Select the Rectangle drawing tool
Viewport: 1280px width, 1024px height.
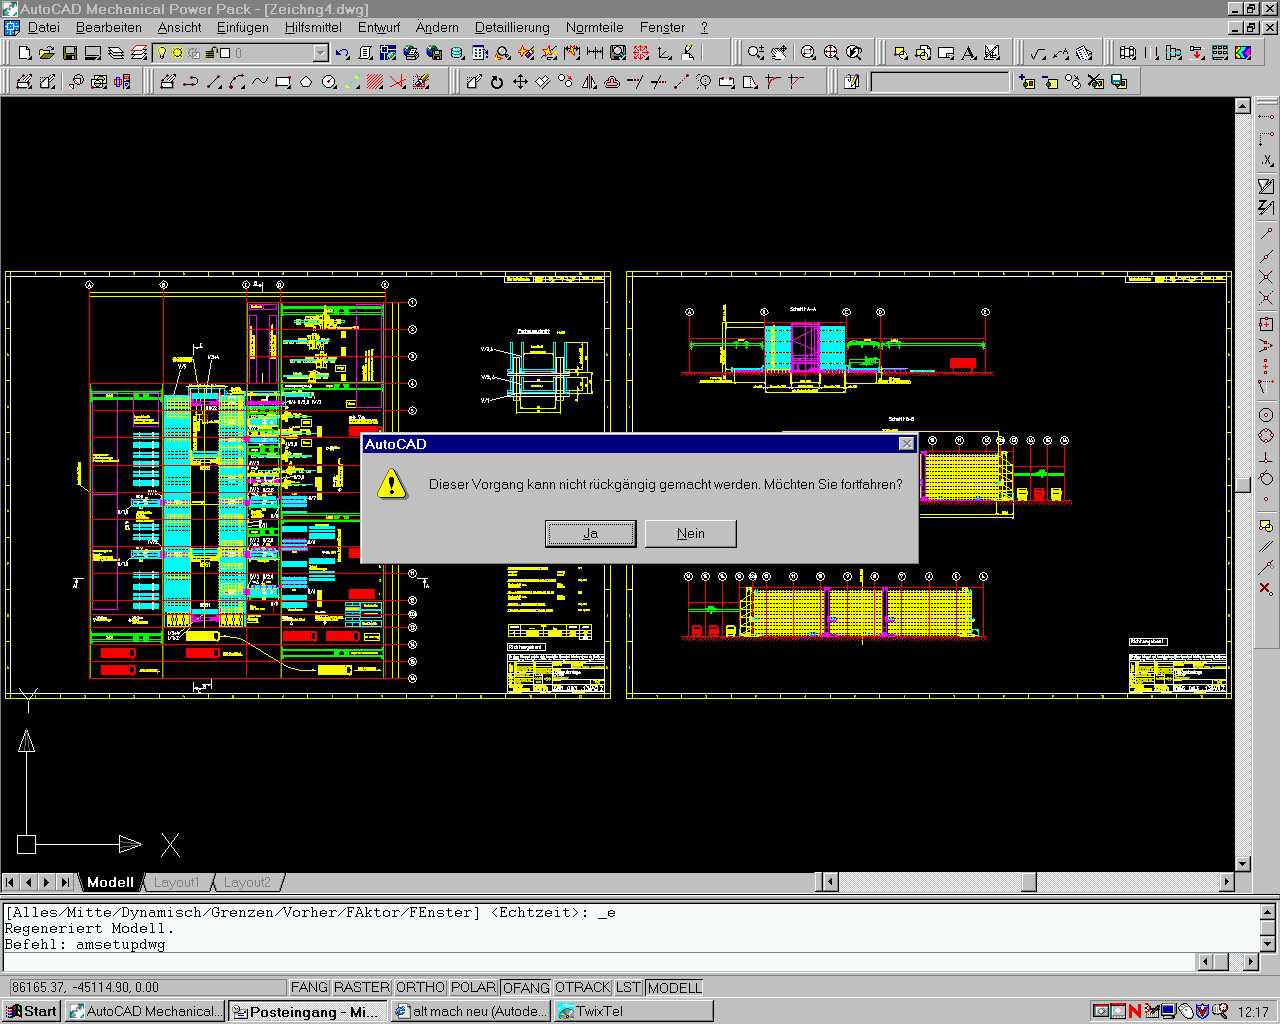tap(283, 82)
